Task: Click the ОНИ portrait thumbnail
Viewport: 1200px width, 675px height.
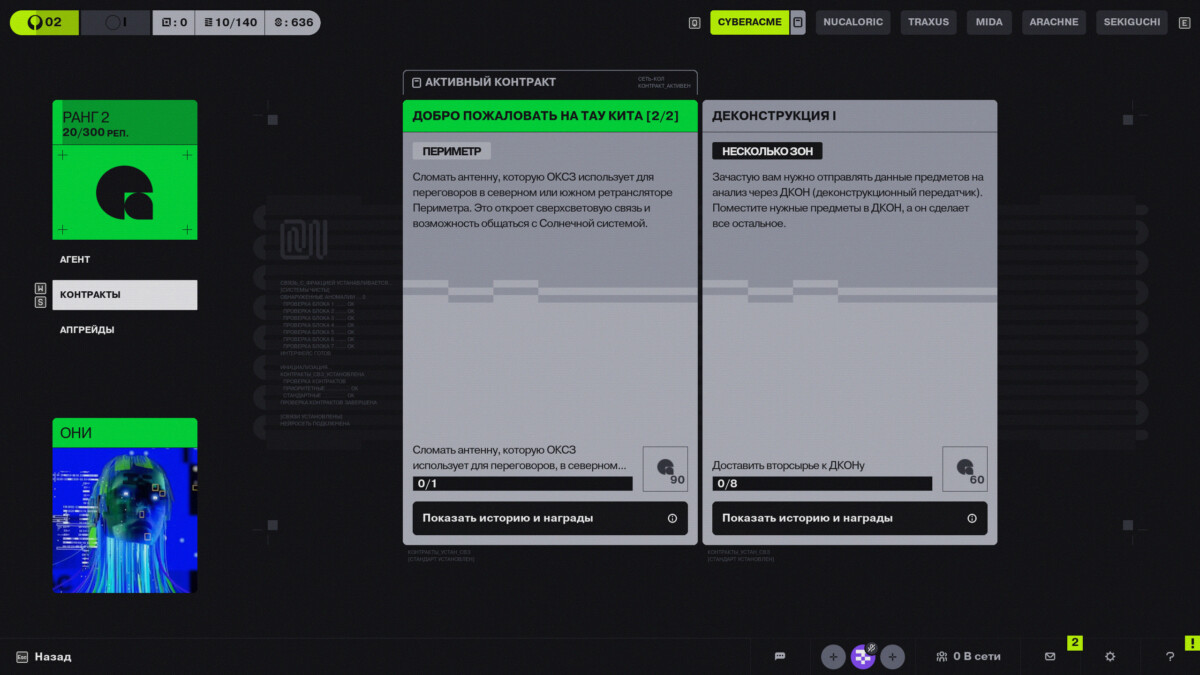Action: tap(124, 519)
